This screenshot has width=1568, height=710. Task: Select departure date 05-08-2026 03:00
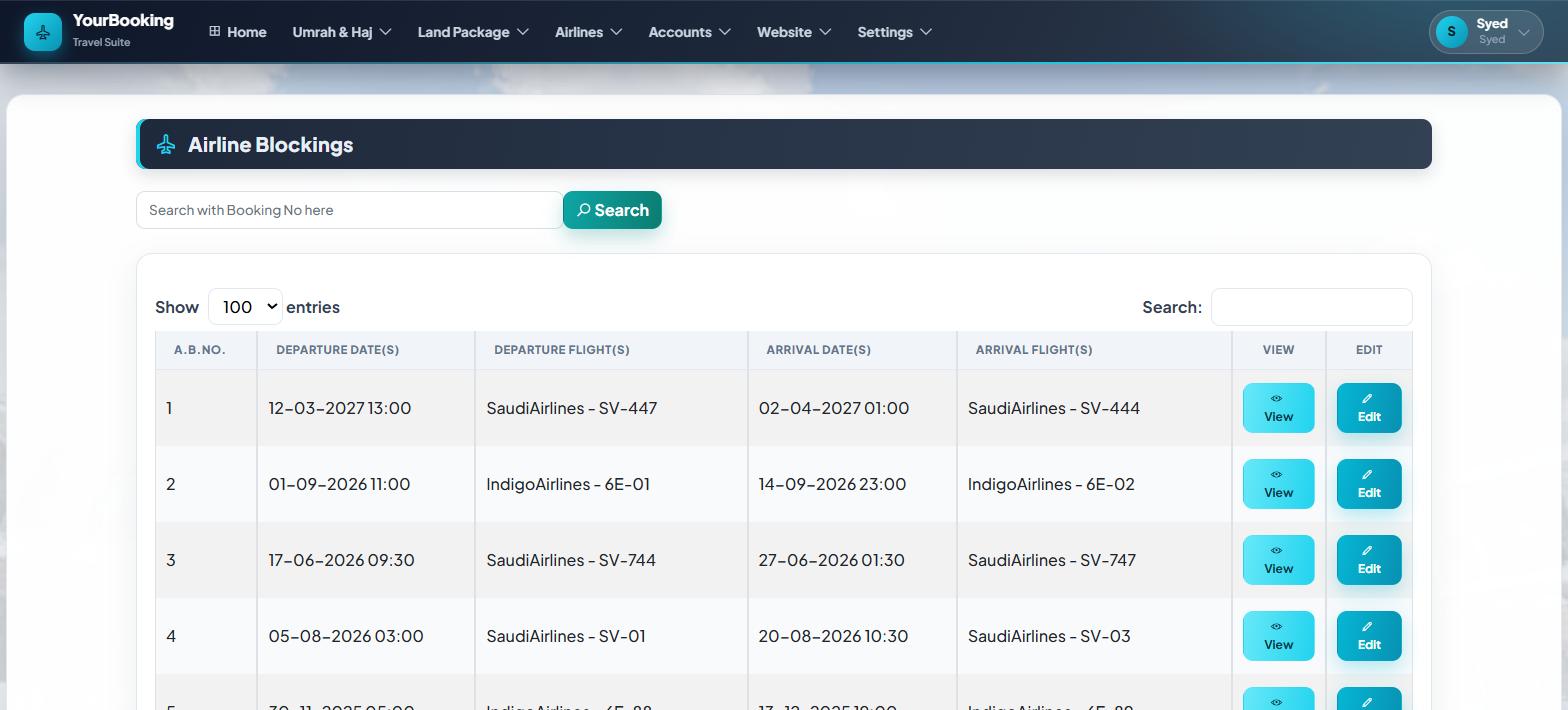[346, 636]
